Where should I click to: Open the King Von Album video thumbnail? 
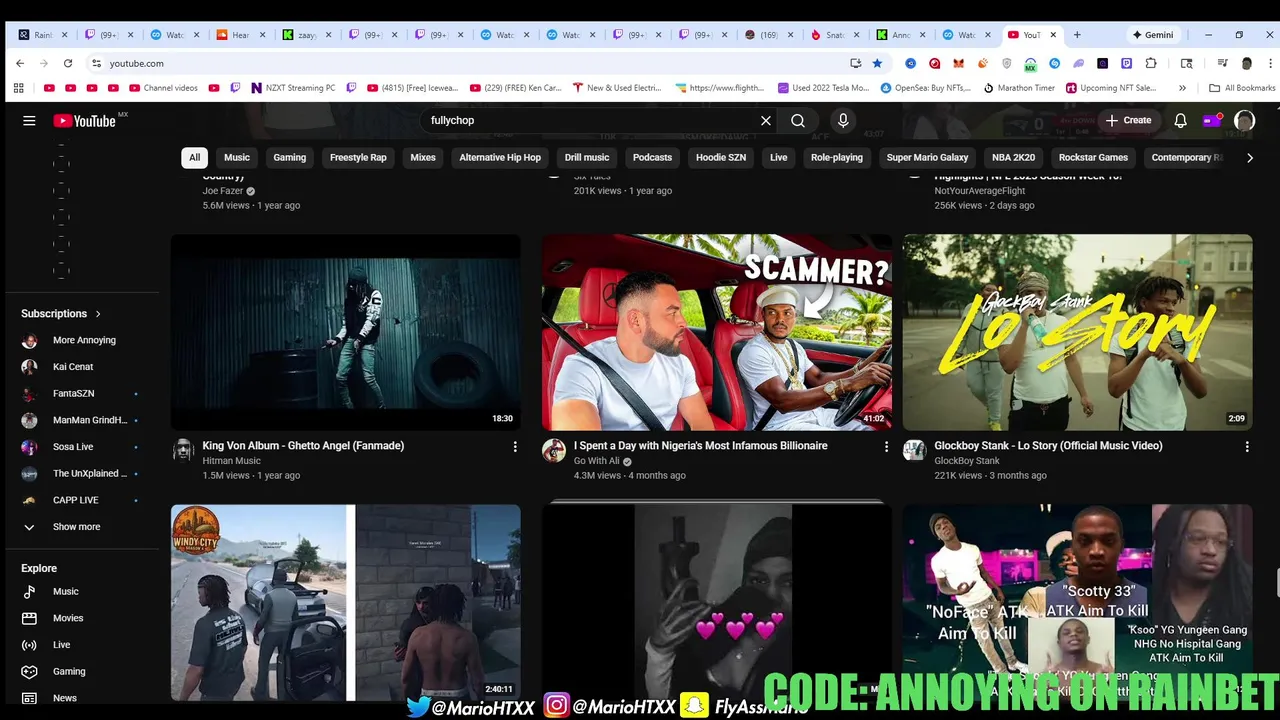(346, 332)
